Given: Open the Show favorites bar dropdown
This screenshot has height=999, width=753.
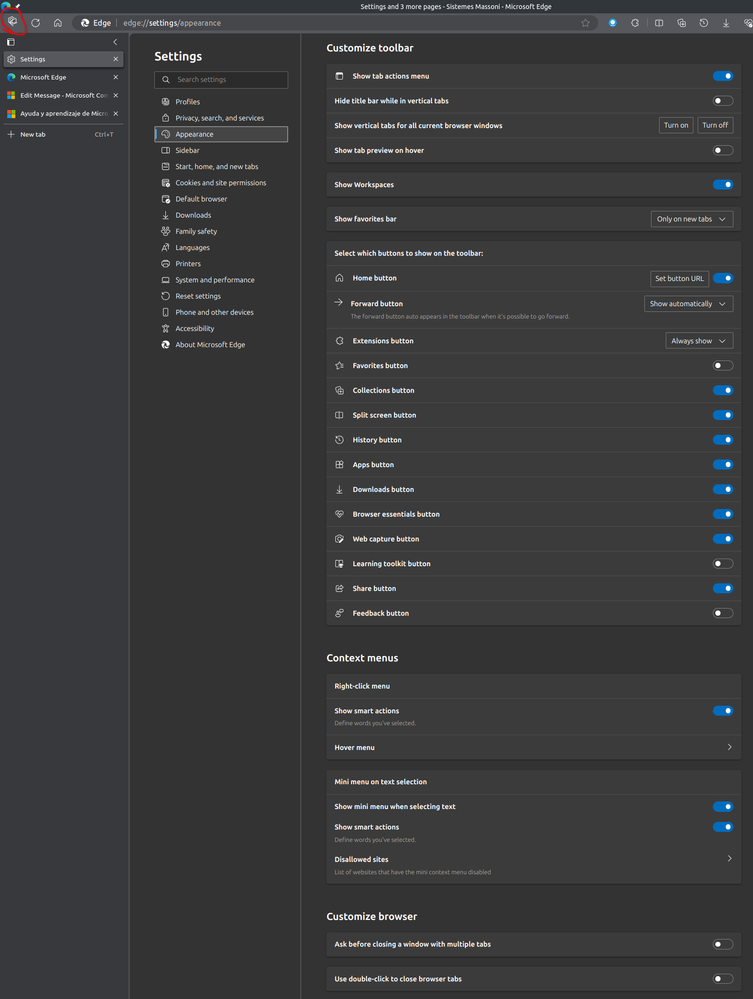Looking at the screenshot, I should click(691, 219).
